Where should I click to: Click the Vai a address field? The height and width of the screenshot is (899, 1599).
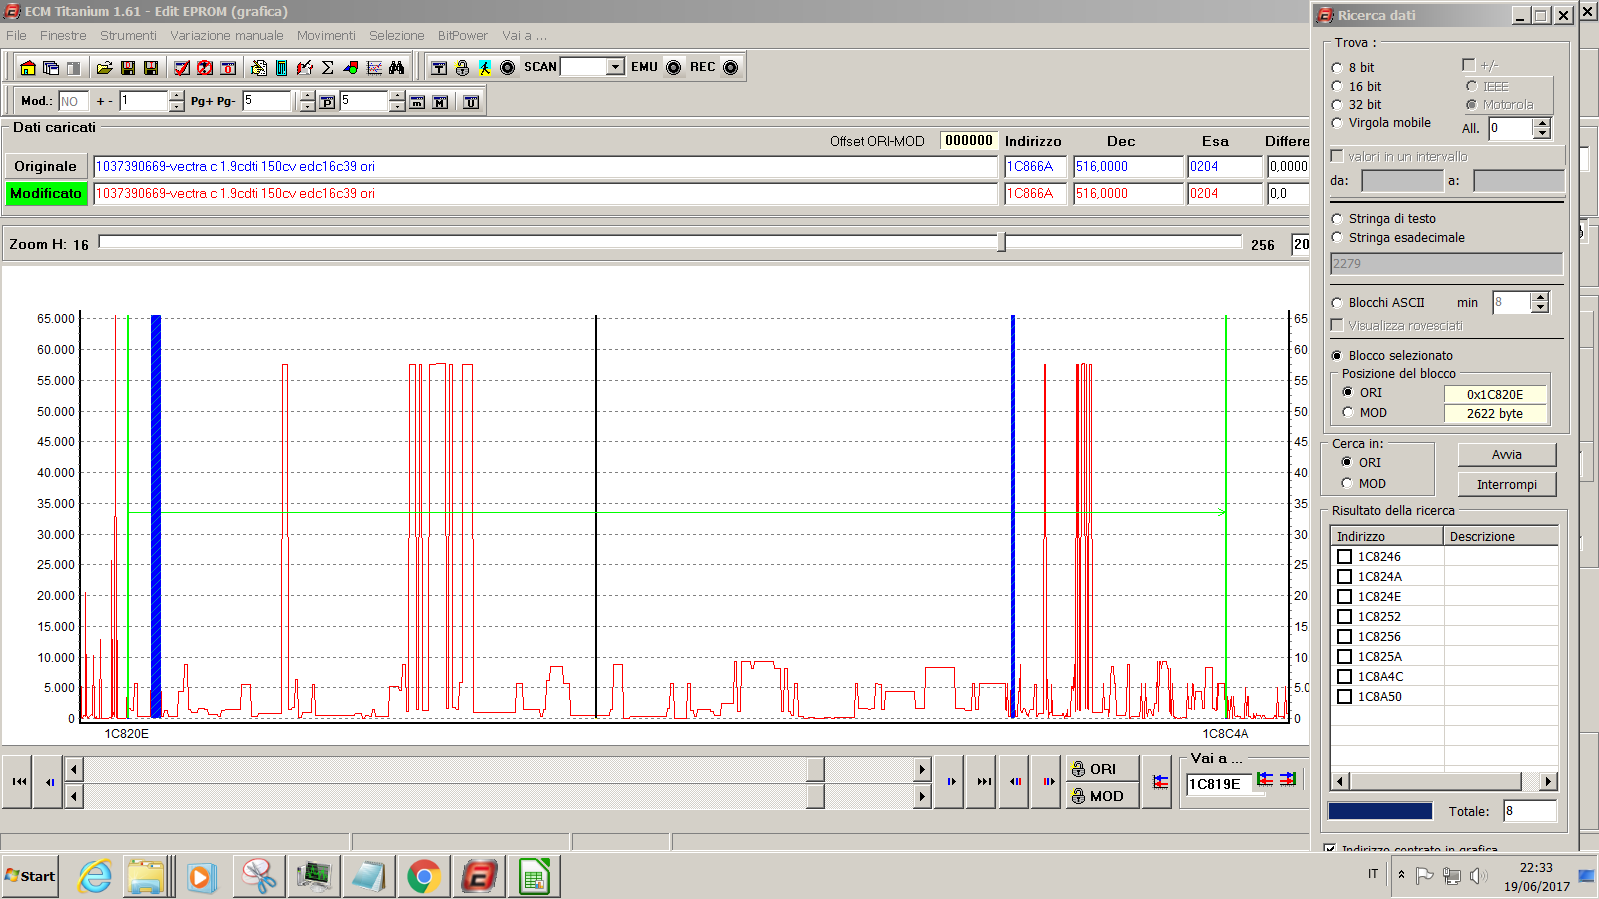point(1216,784)
